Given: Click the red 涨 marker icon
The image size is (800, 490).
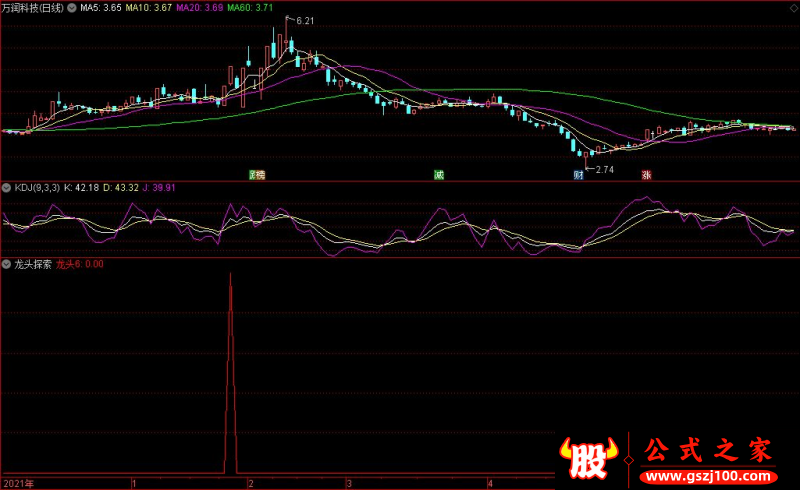Looking at the screenshot, I should pyautogui.click(x=646, y=175).
